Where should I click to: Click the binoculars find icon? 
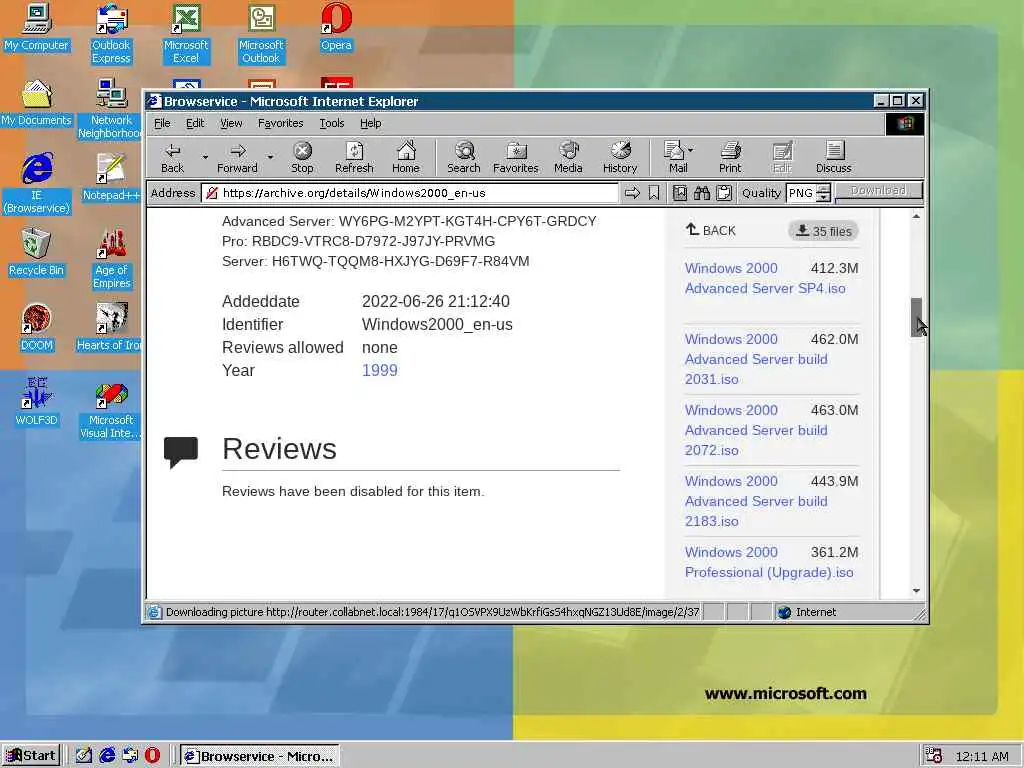click(x=702, y=193)
